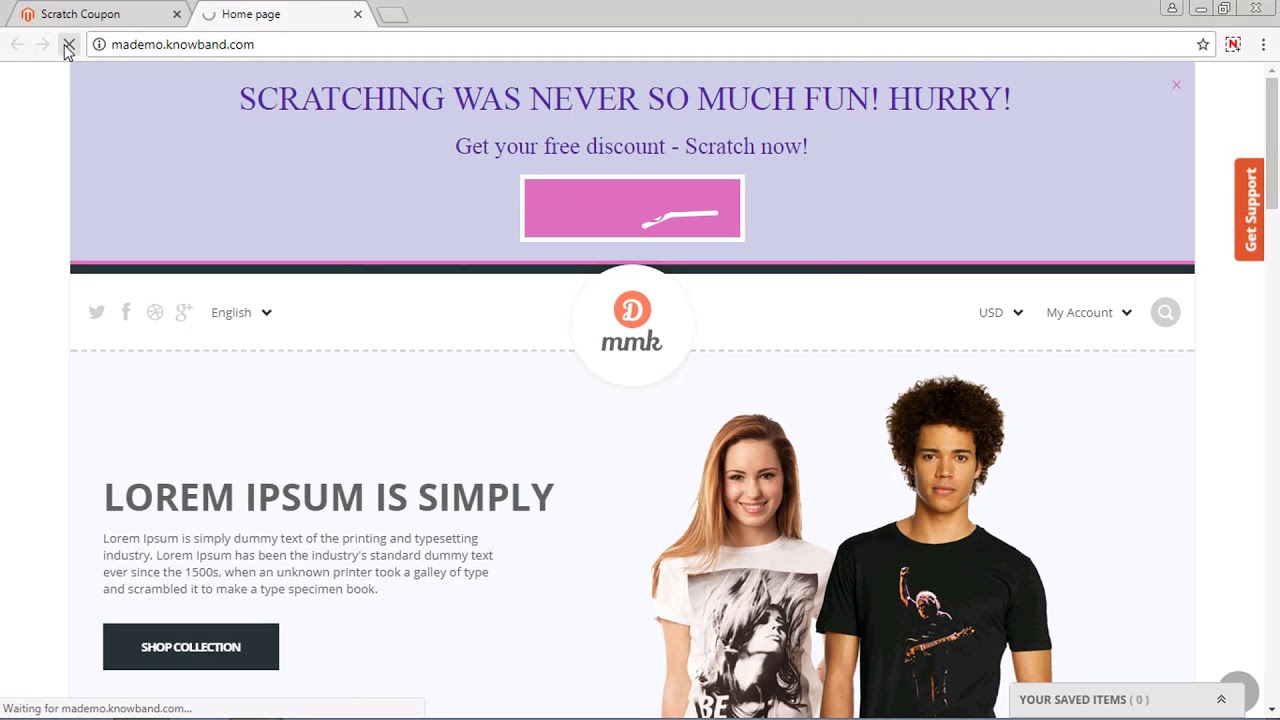Click the round search icon
The image size is (1280, 720).
click(1165, 313)
